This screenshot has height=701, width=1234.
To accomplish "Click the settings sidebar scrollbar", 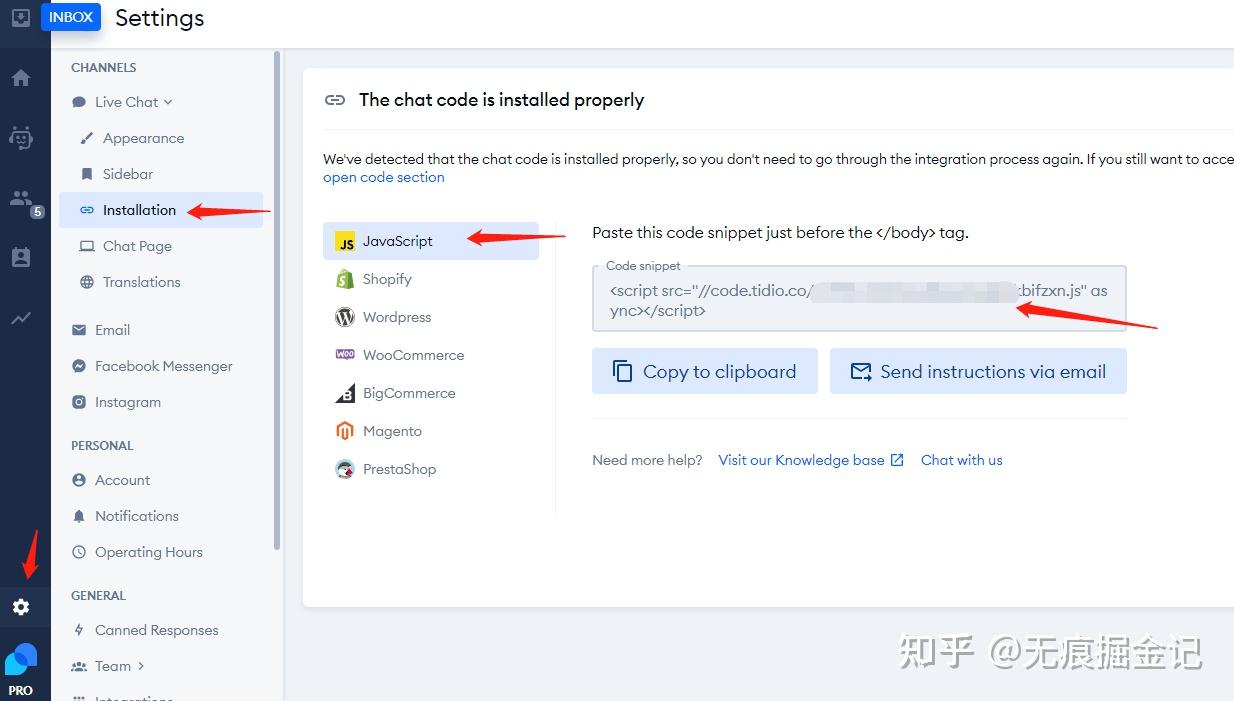I will pos(277,300).
